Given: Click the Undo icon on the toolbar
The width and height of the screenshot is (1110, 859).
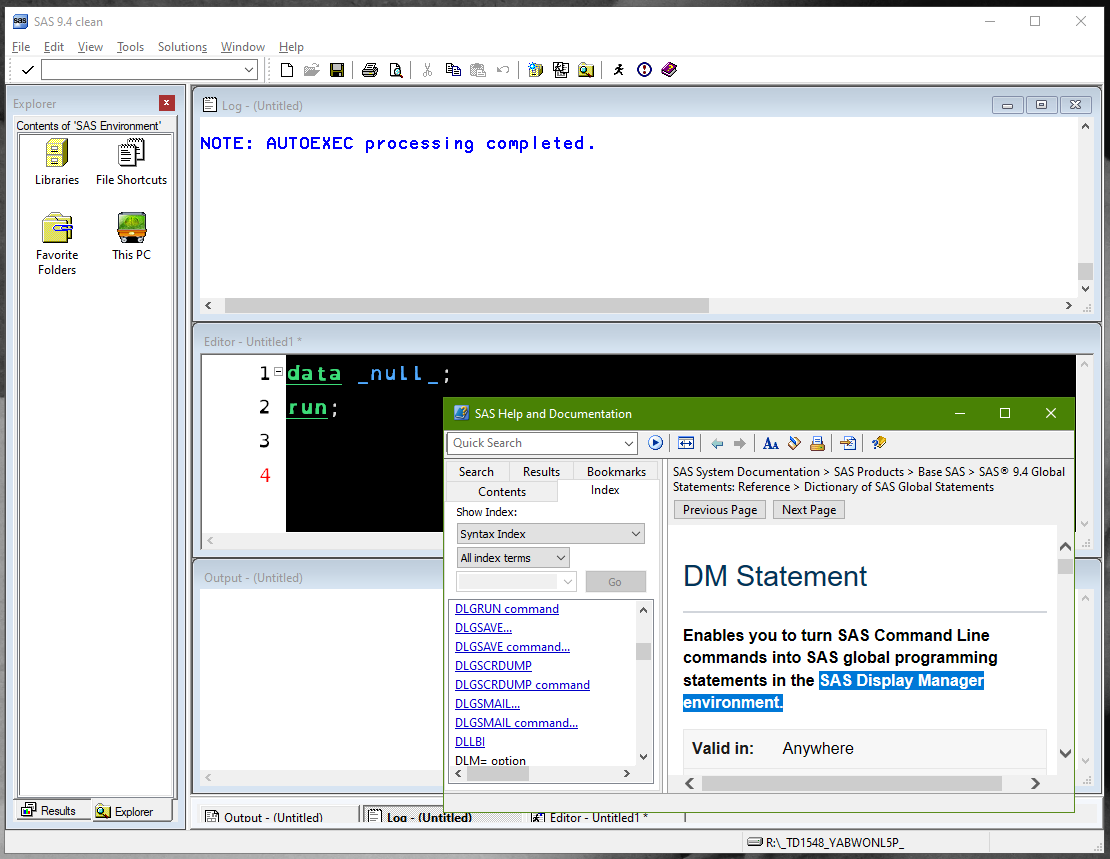Looking at the screenshot, I should [503, 70].
